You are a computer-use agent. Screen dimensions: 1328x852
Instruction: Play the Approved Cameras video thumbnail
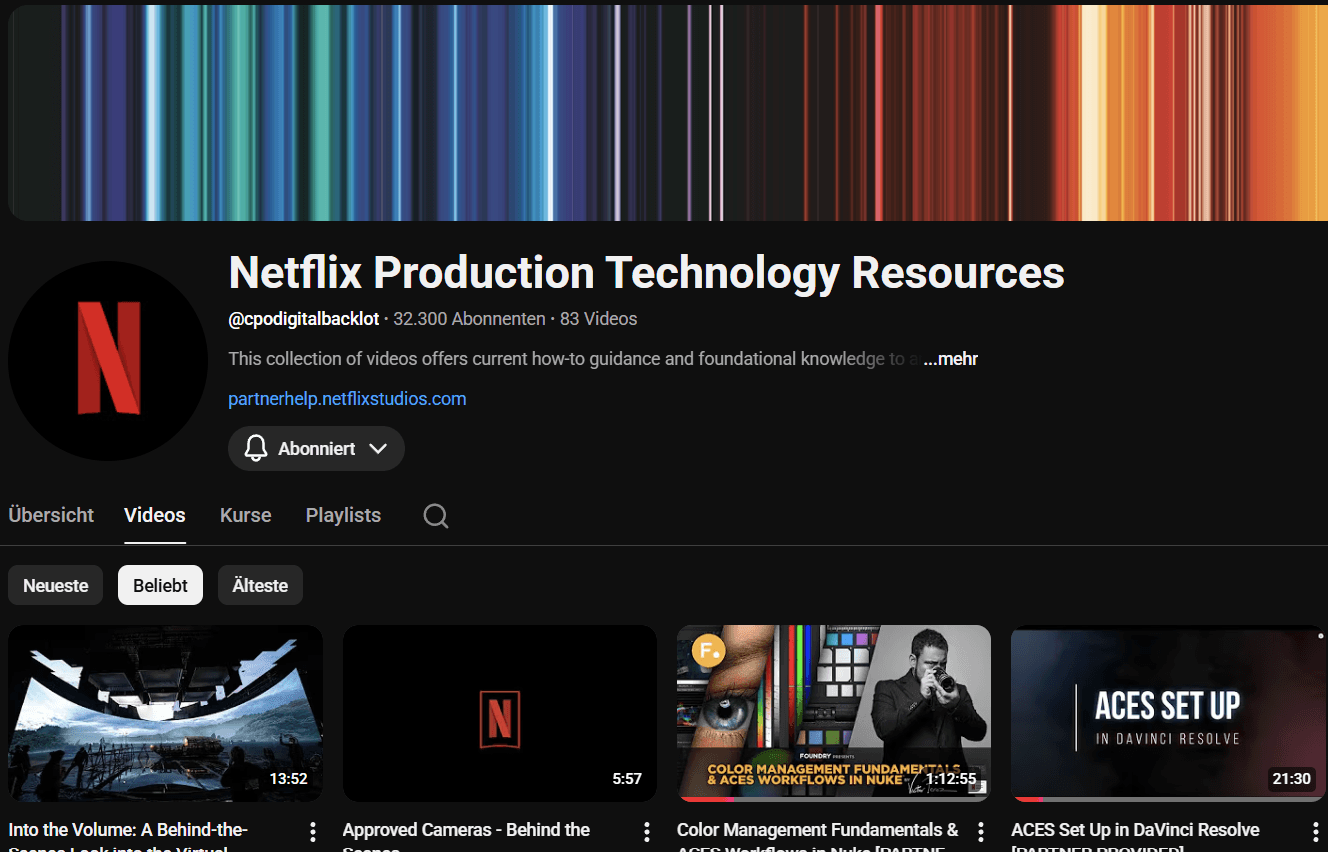click(x=500, y=713)
